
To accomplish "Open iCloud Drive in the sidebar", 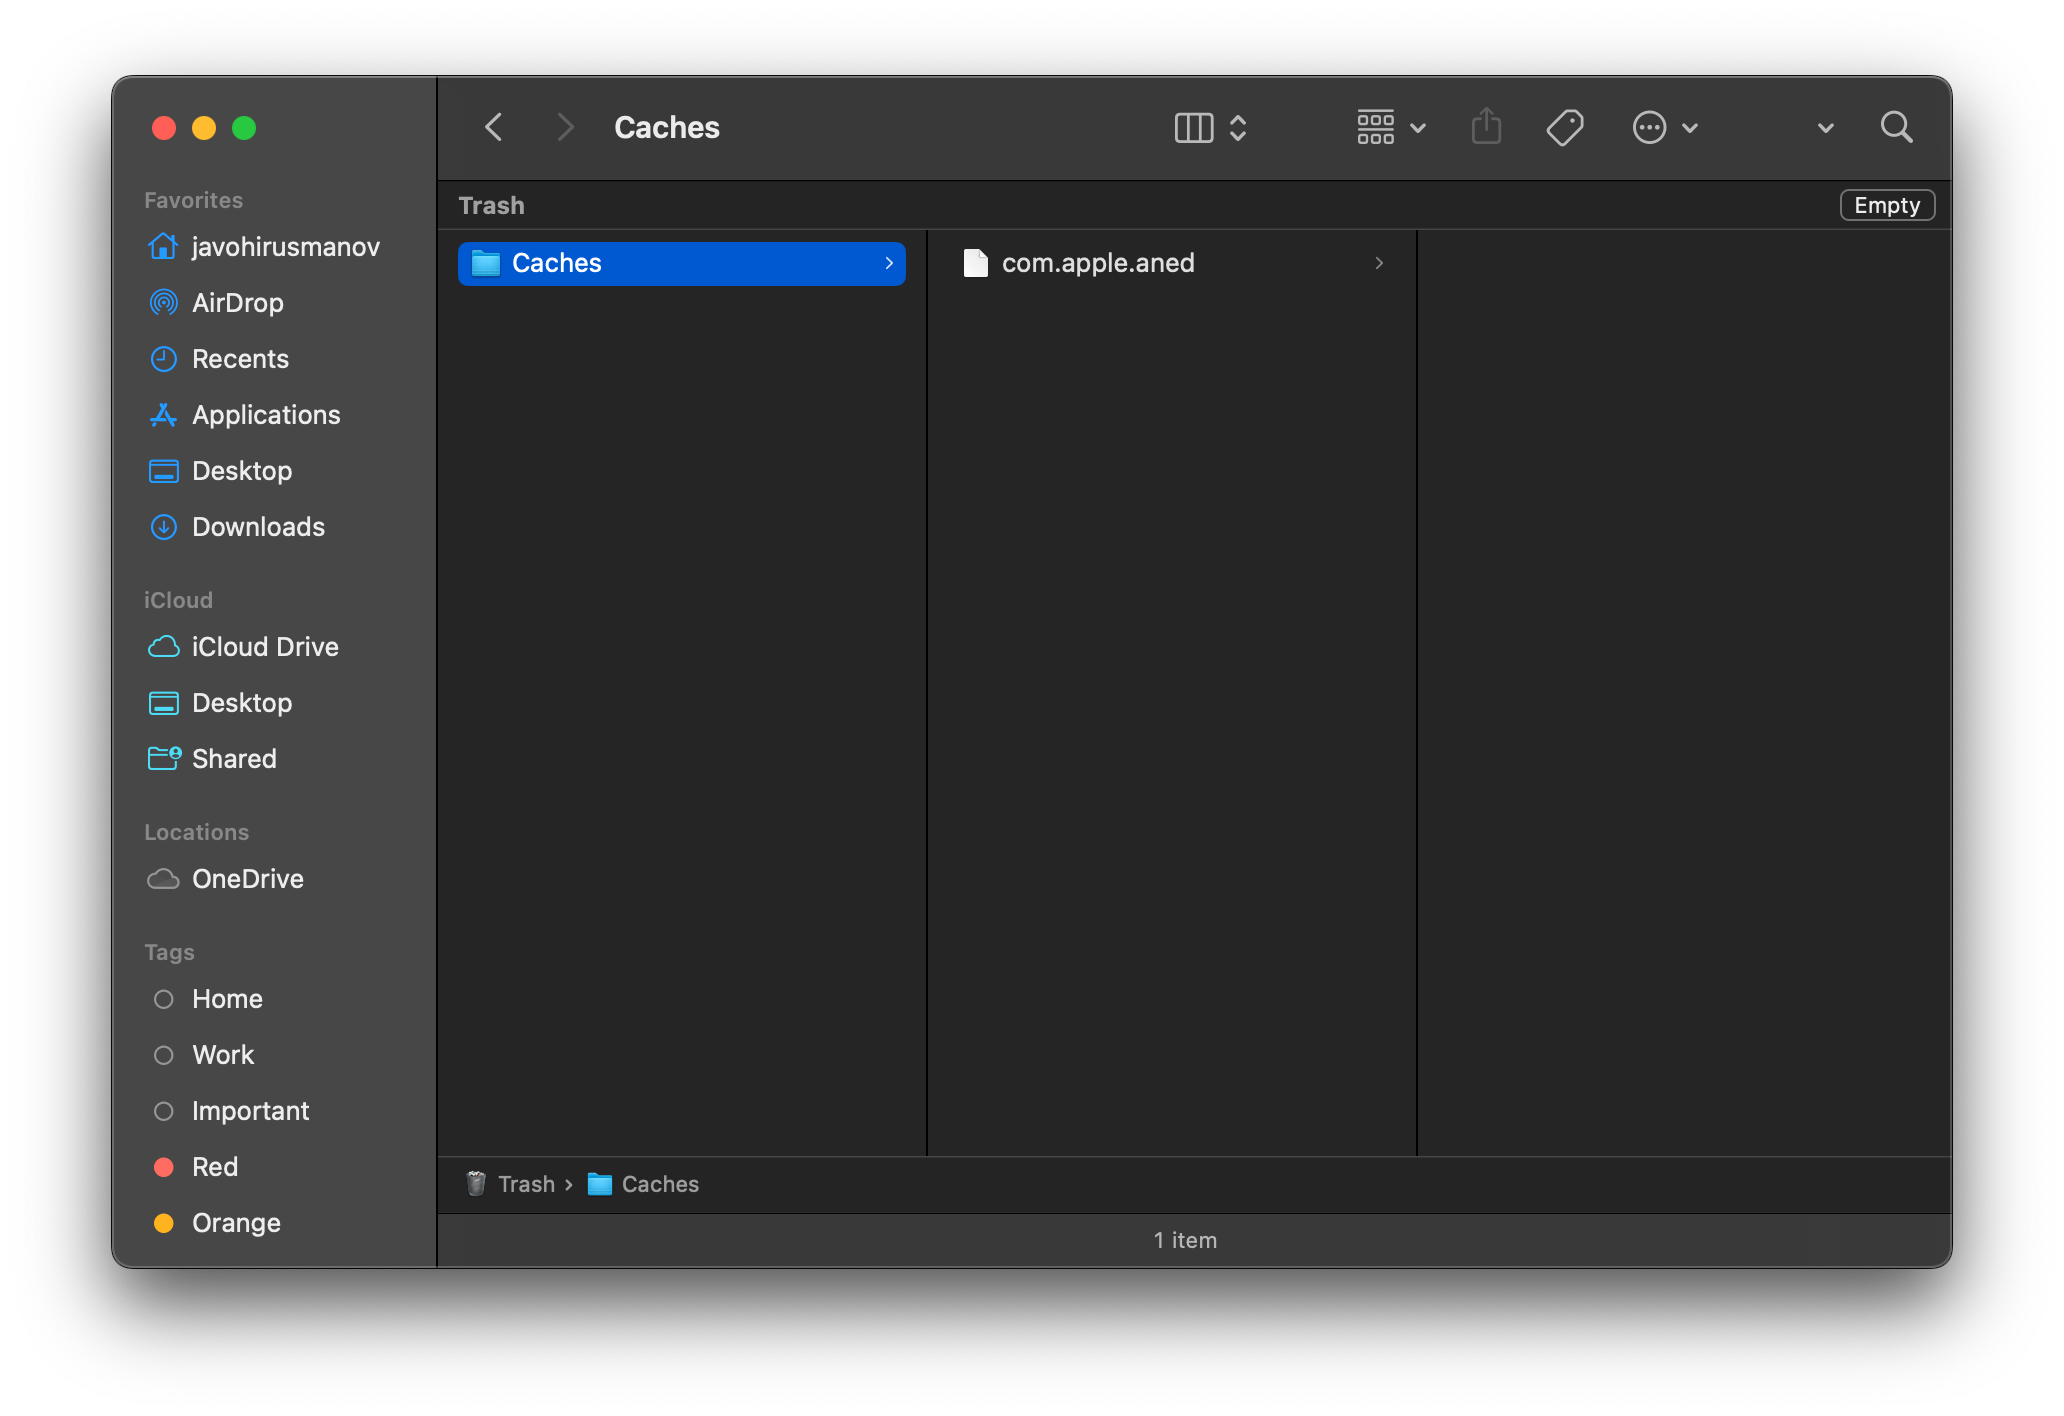I will pyautogui.click(x=265, y=647).
